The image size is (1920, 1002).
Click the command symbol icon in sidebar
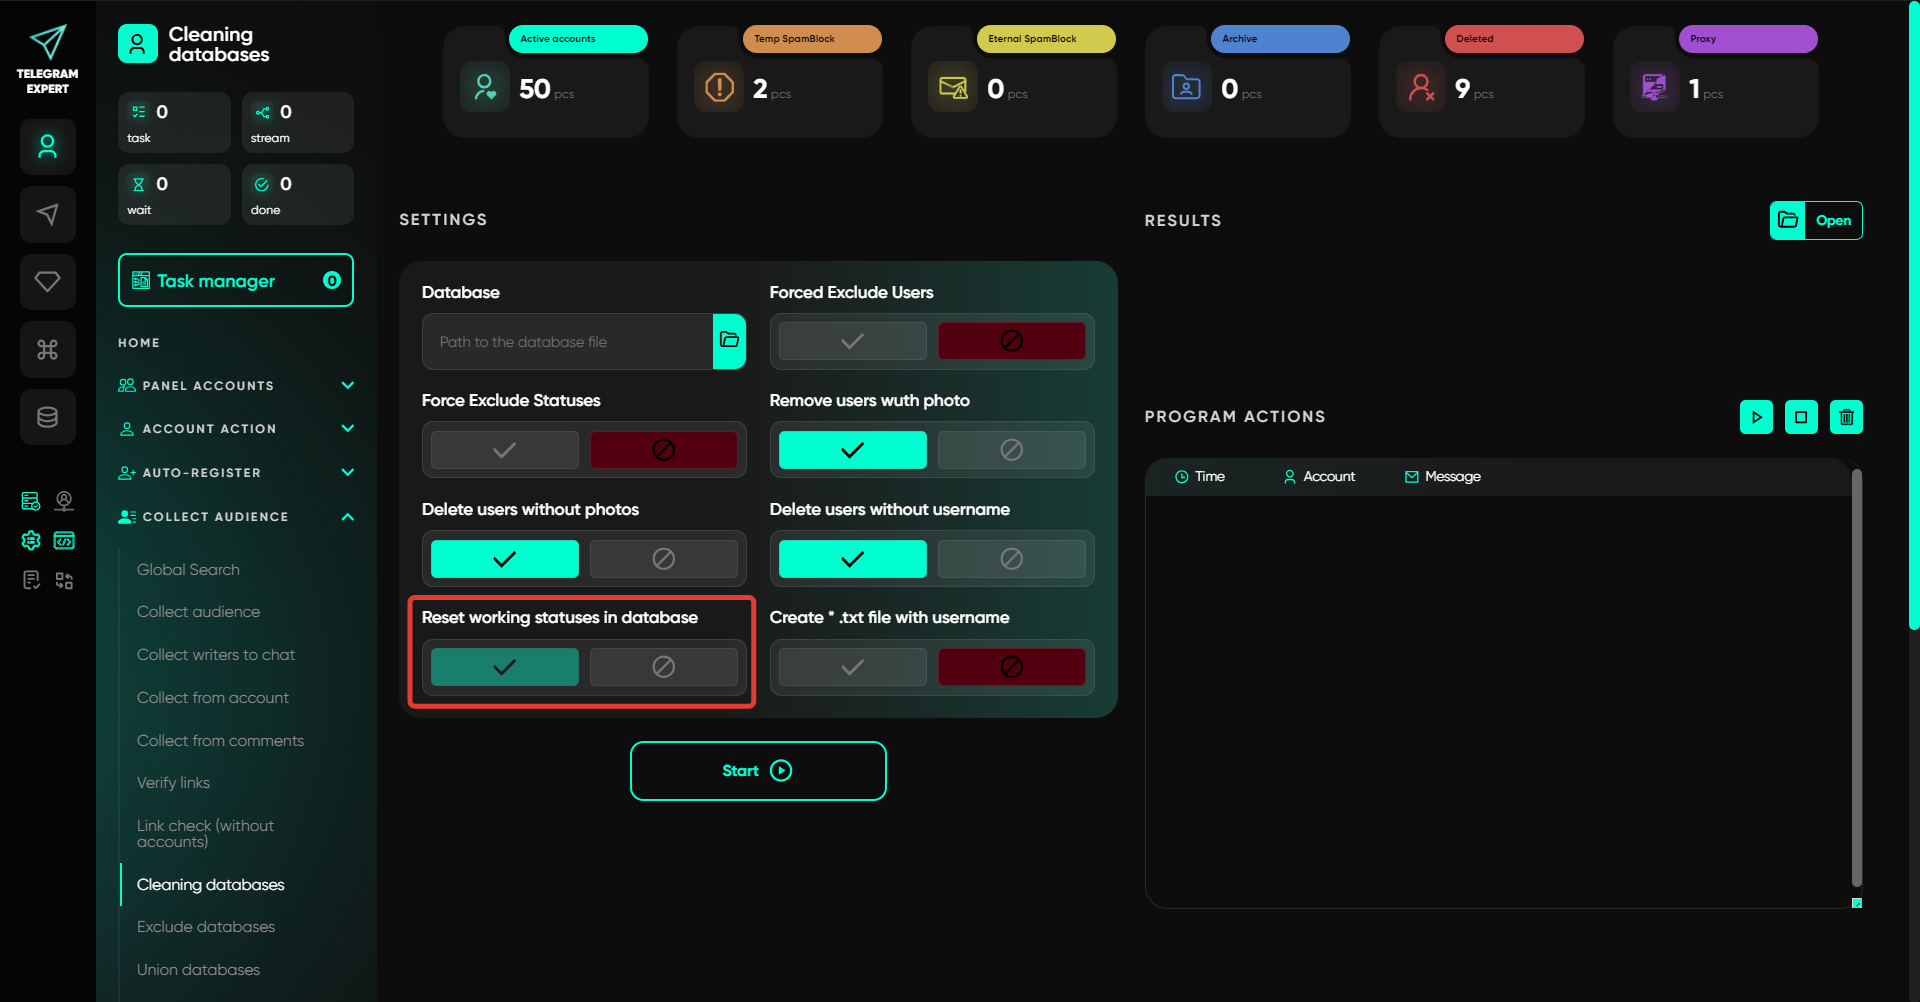47,350
